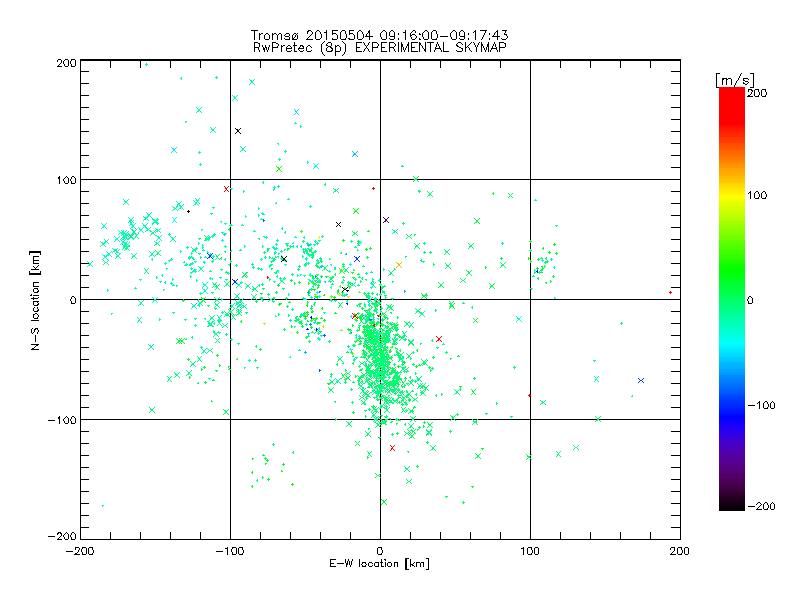Click the 'E-W location [km]' axis label
The width and height of the screenshot is (800, 600).
coord(379,563)
